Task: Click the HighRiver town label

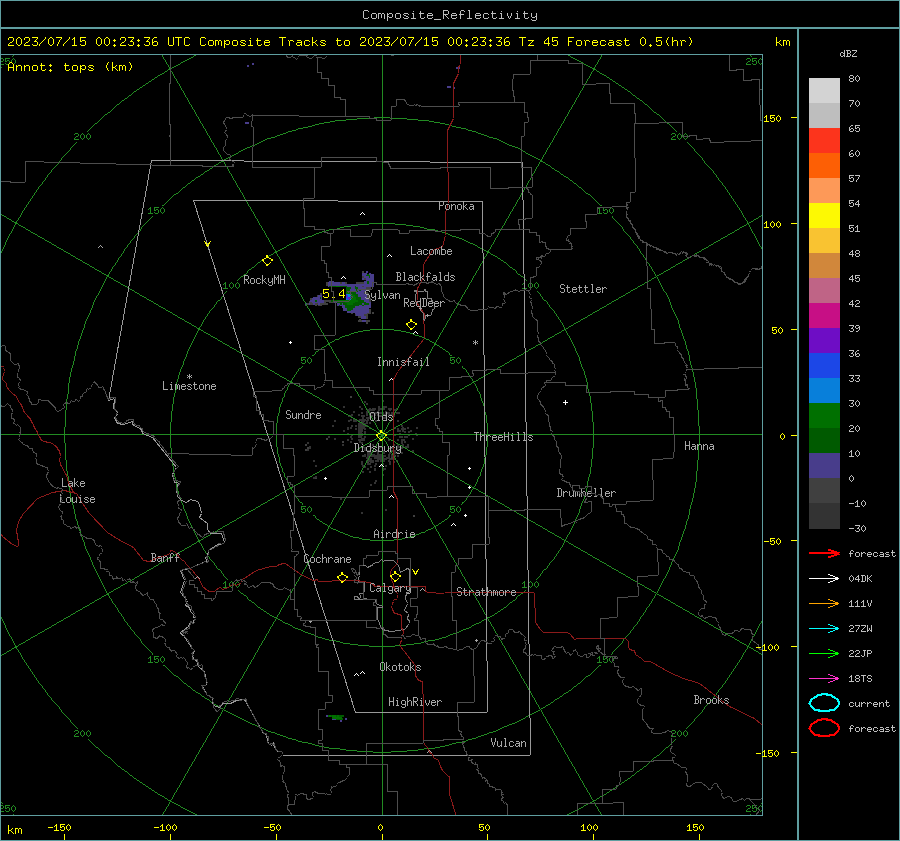Action: pos(415,702)
